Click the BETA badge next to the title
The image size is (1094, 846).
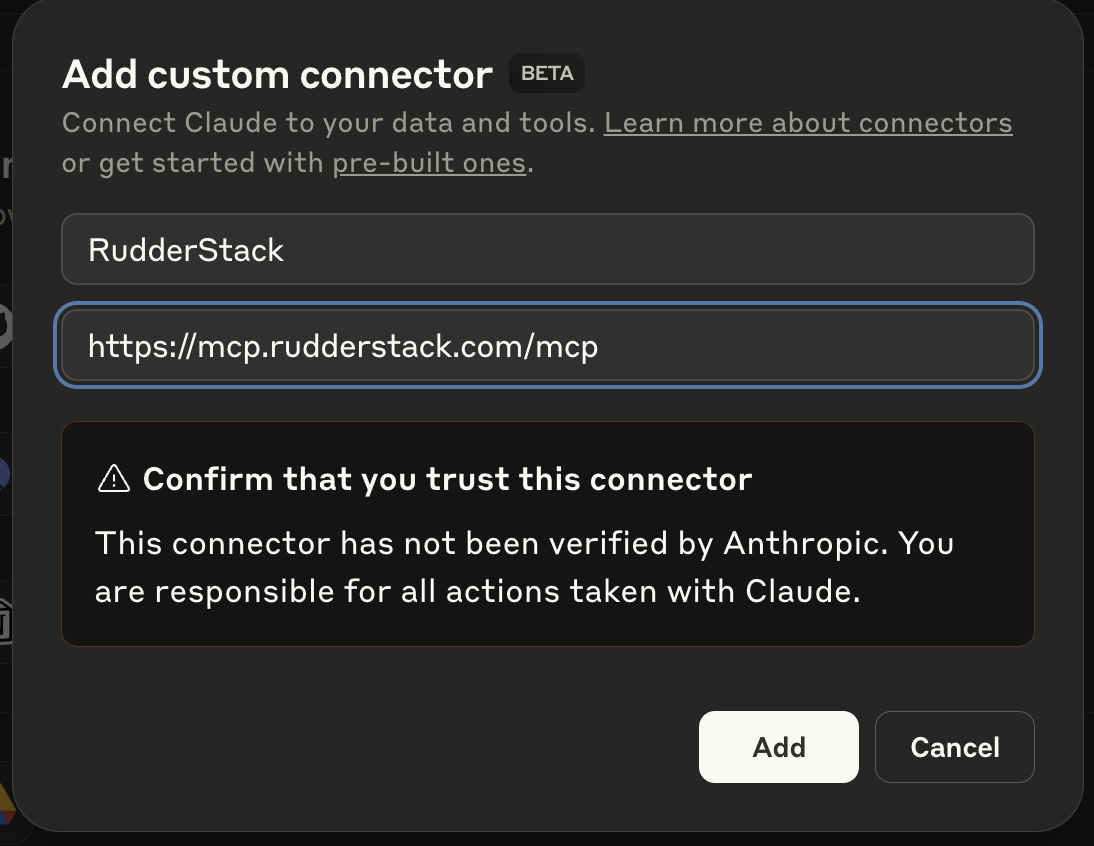tap(547, 73)
